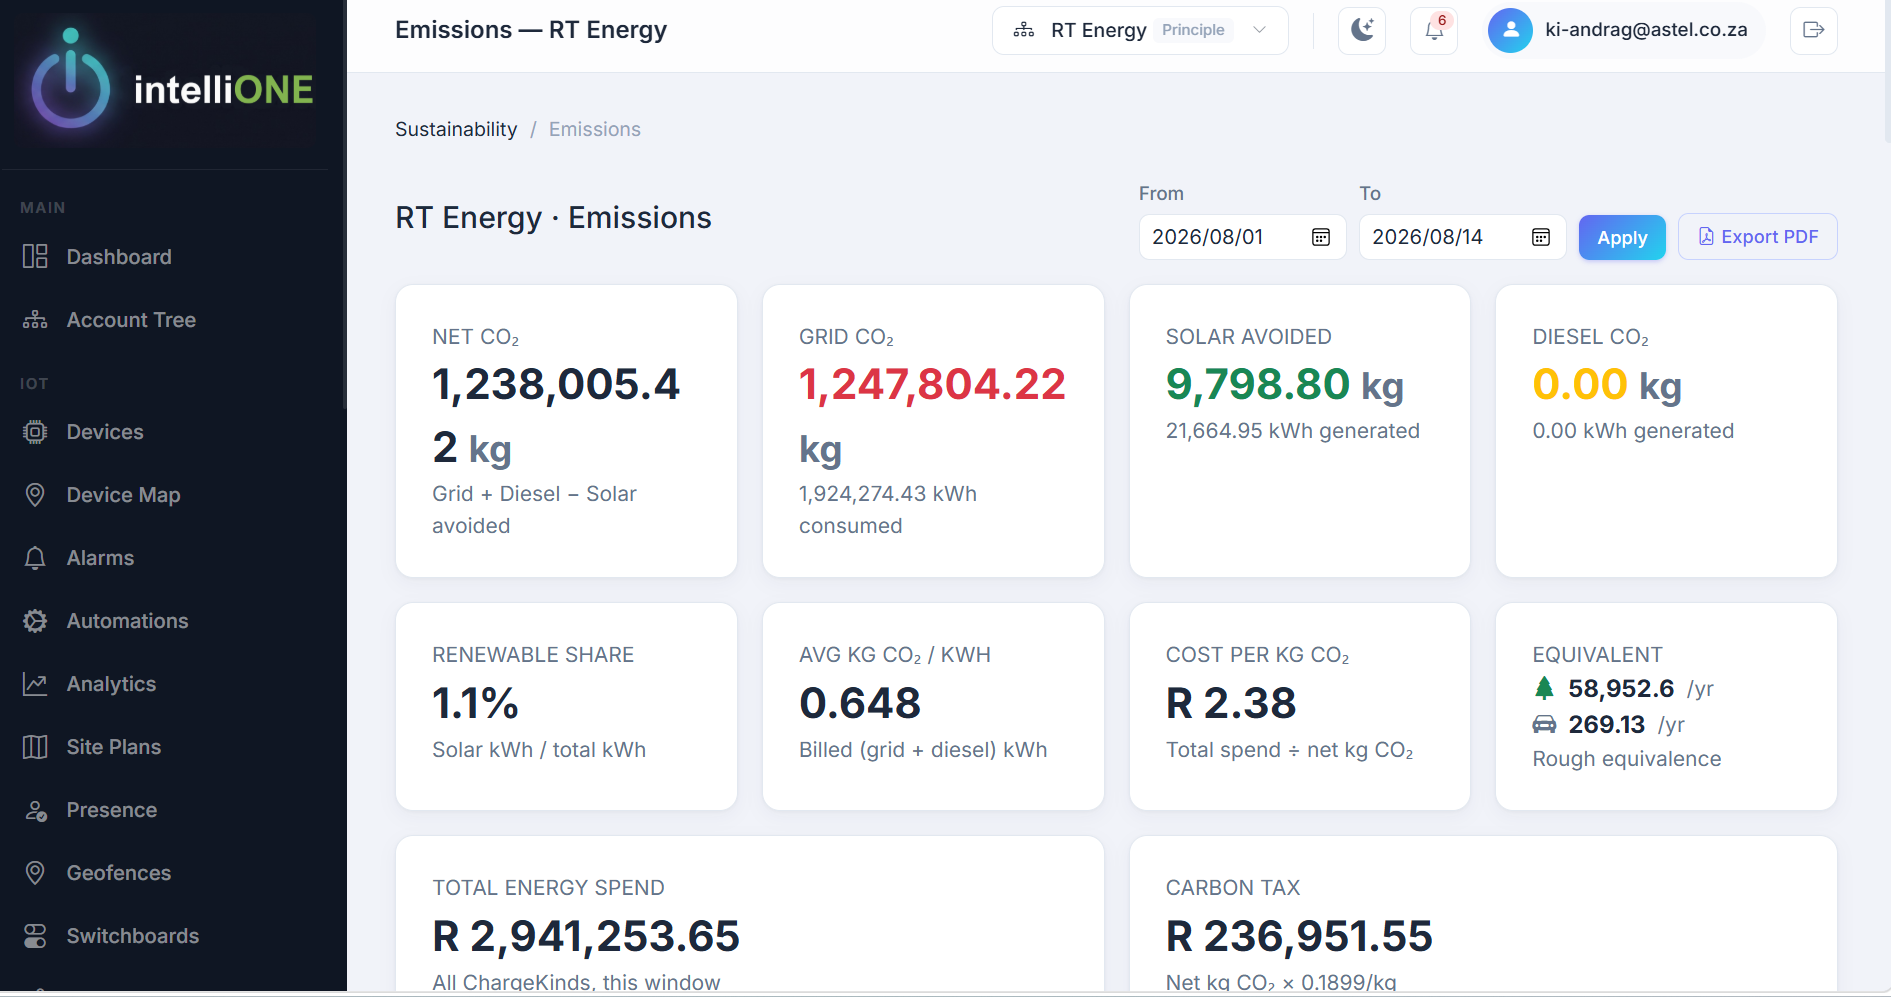Screen dimensions: 1891x997
Task: Open notifications bell with 6 badge
Action: [1434, 30]
